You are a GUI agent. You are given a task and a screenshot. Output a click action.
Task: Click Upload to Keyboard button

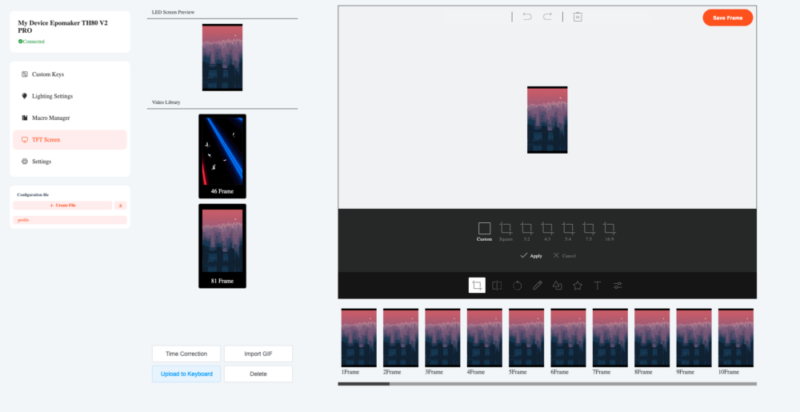pyautogui.click(x=186, y=373)
